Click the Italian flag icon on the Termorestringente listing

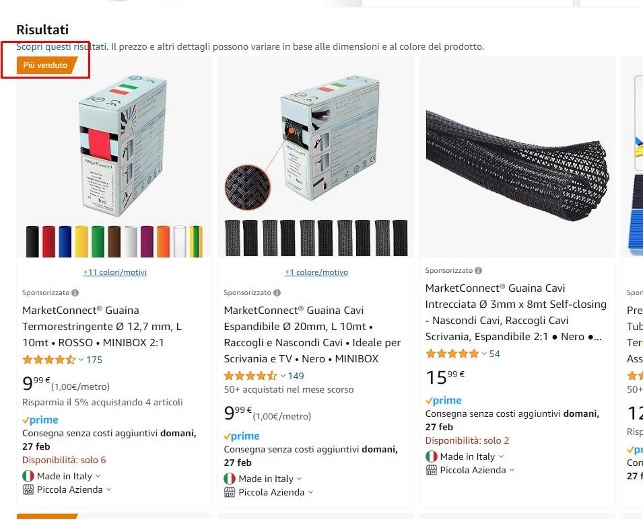pos(28,476)
